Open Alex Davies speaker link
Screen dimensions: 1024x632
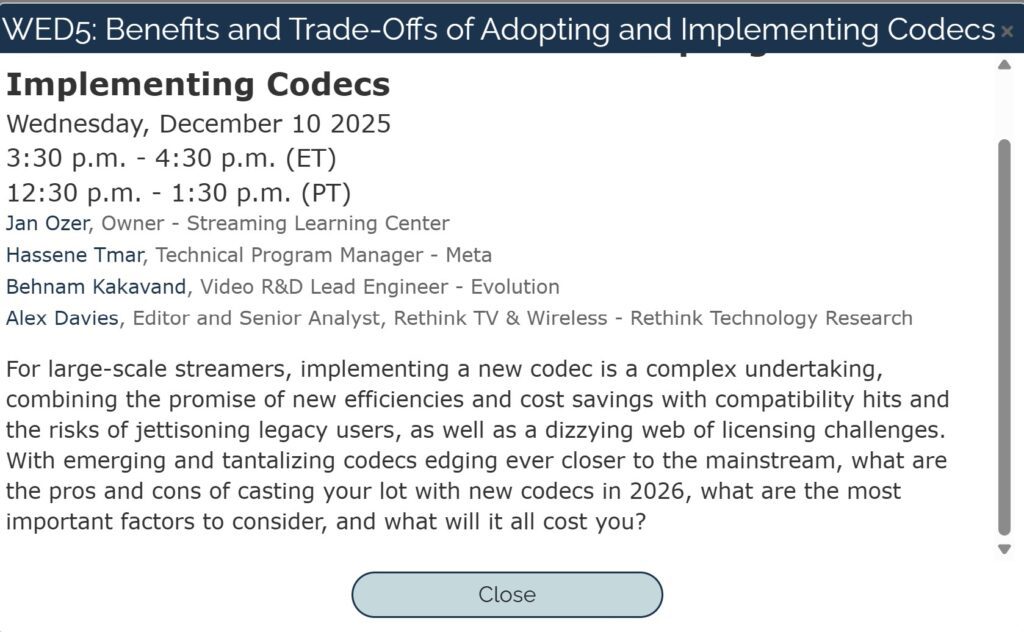[63, 319]
